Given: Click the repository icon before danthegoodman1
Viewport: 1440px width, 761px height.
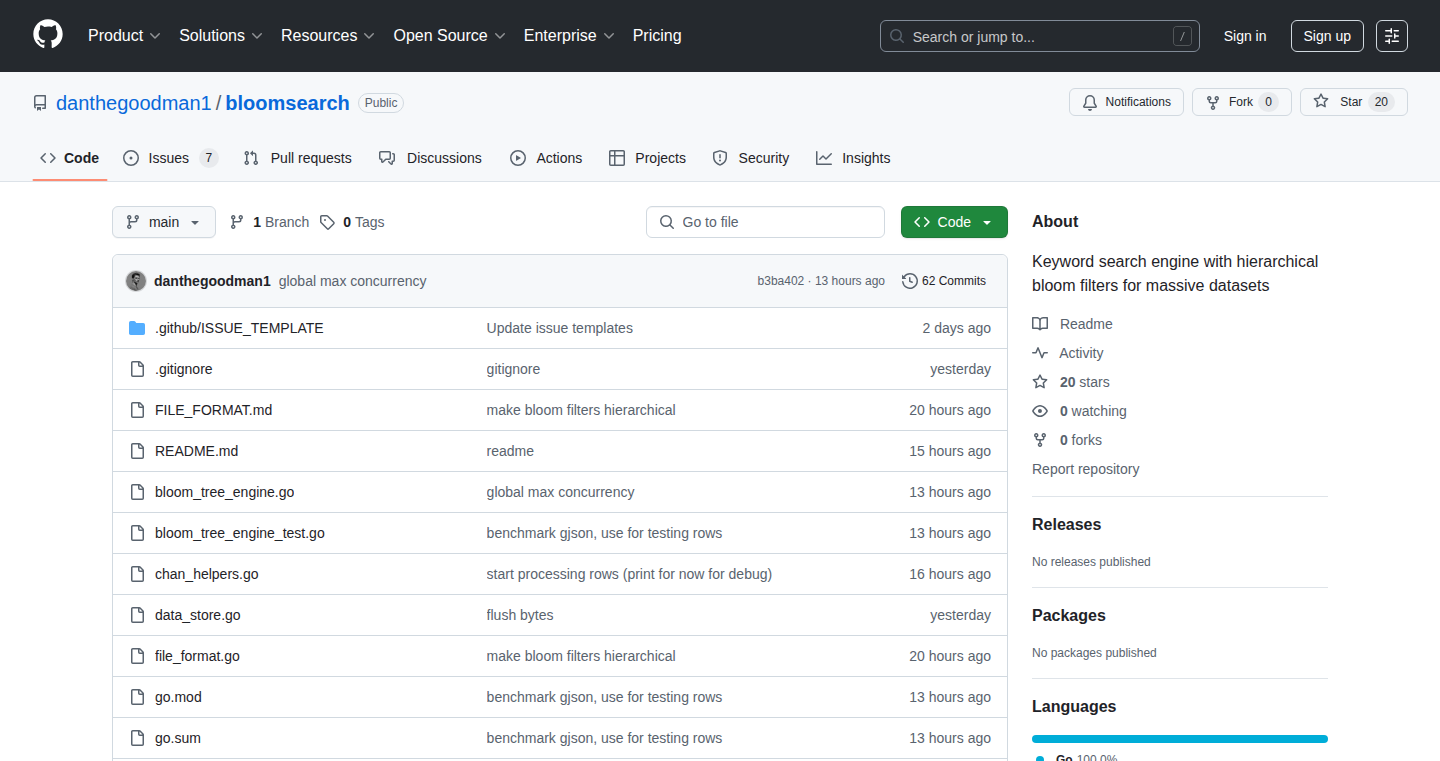Looking at the screenshot, I should coord(40,103).
